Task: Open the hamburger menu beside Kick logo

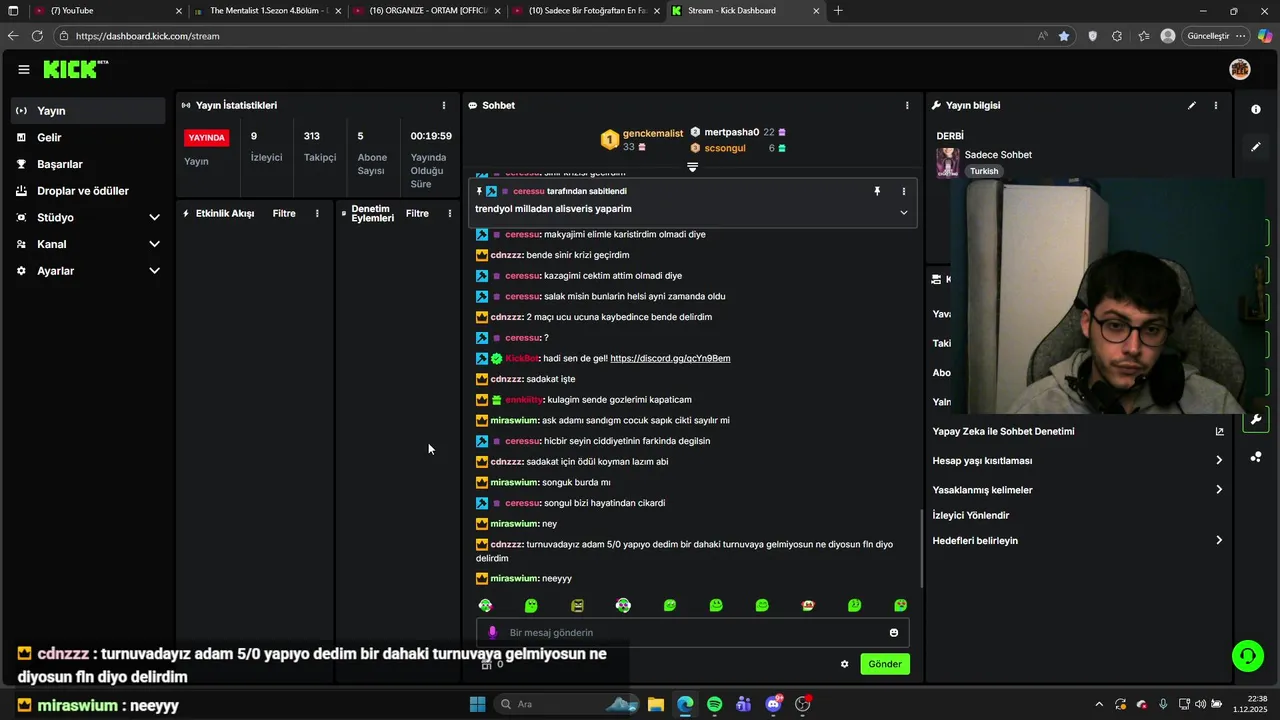Action: click(x=24, y=69)
